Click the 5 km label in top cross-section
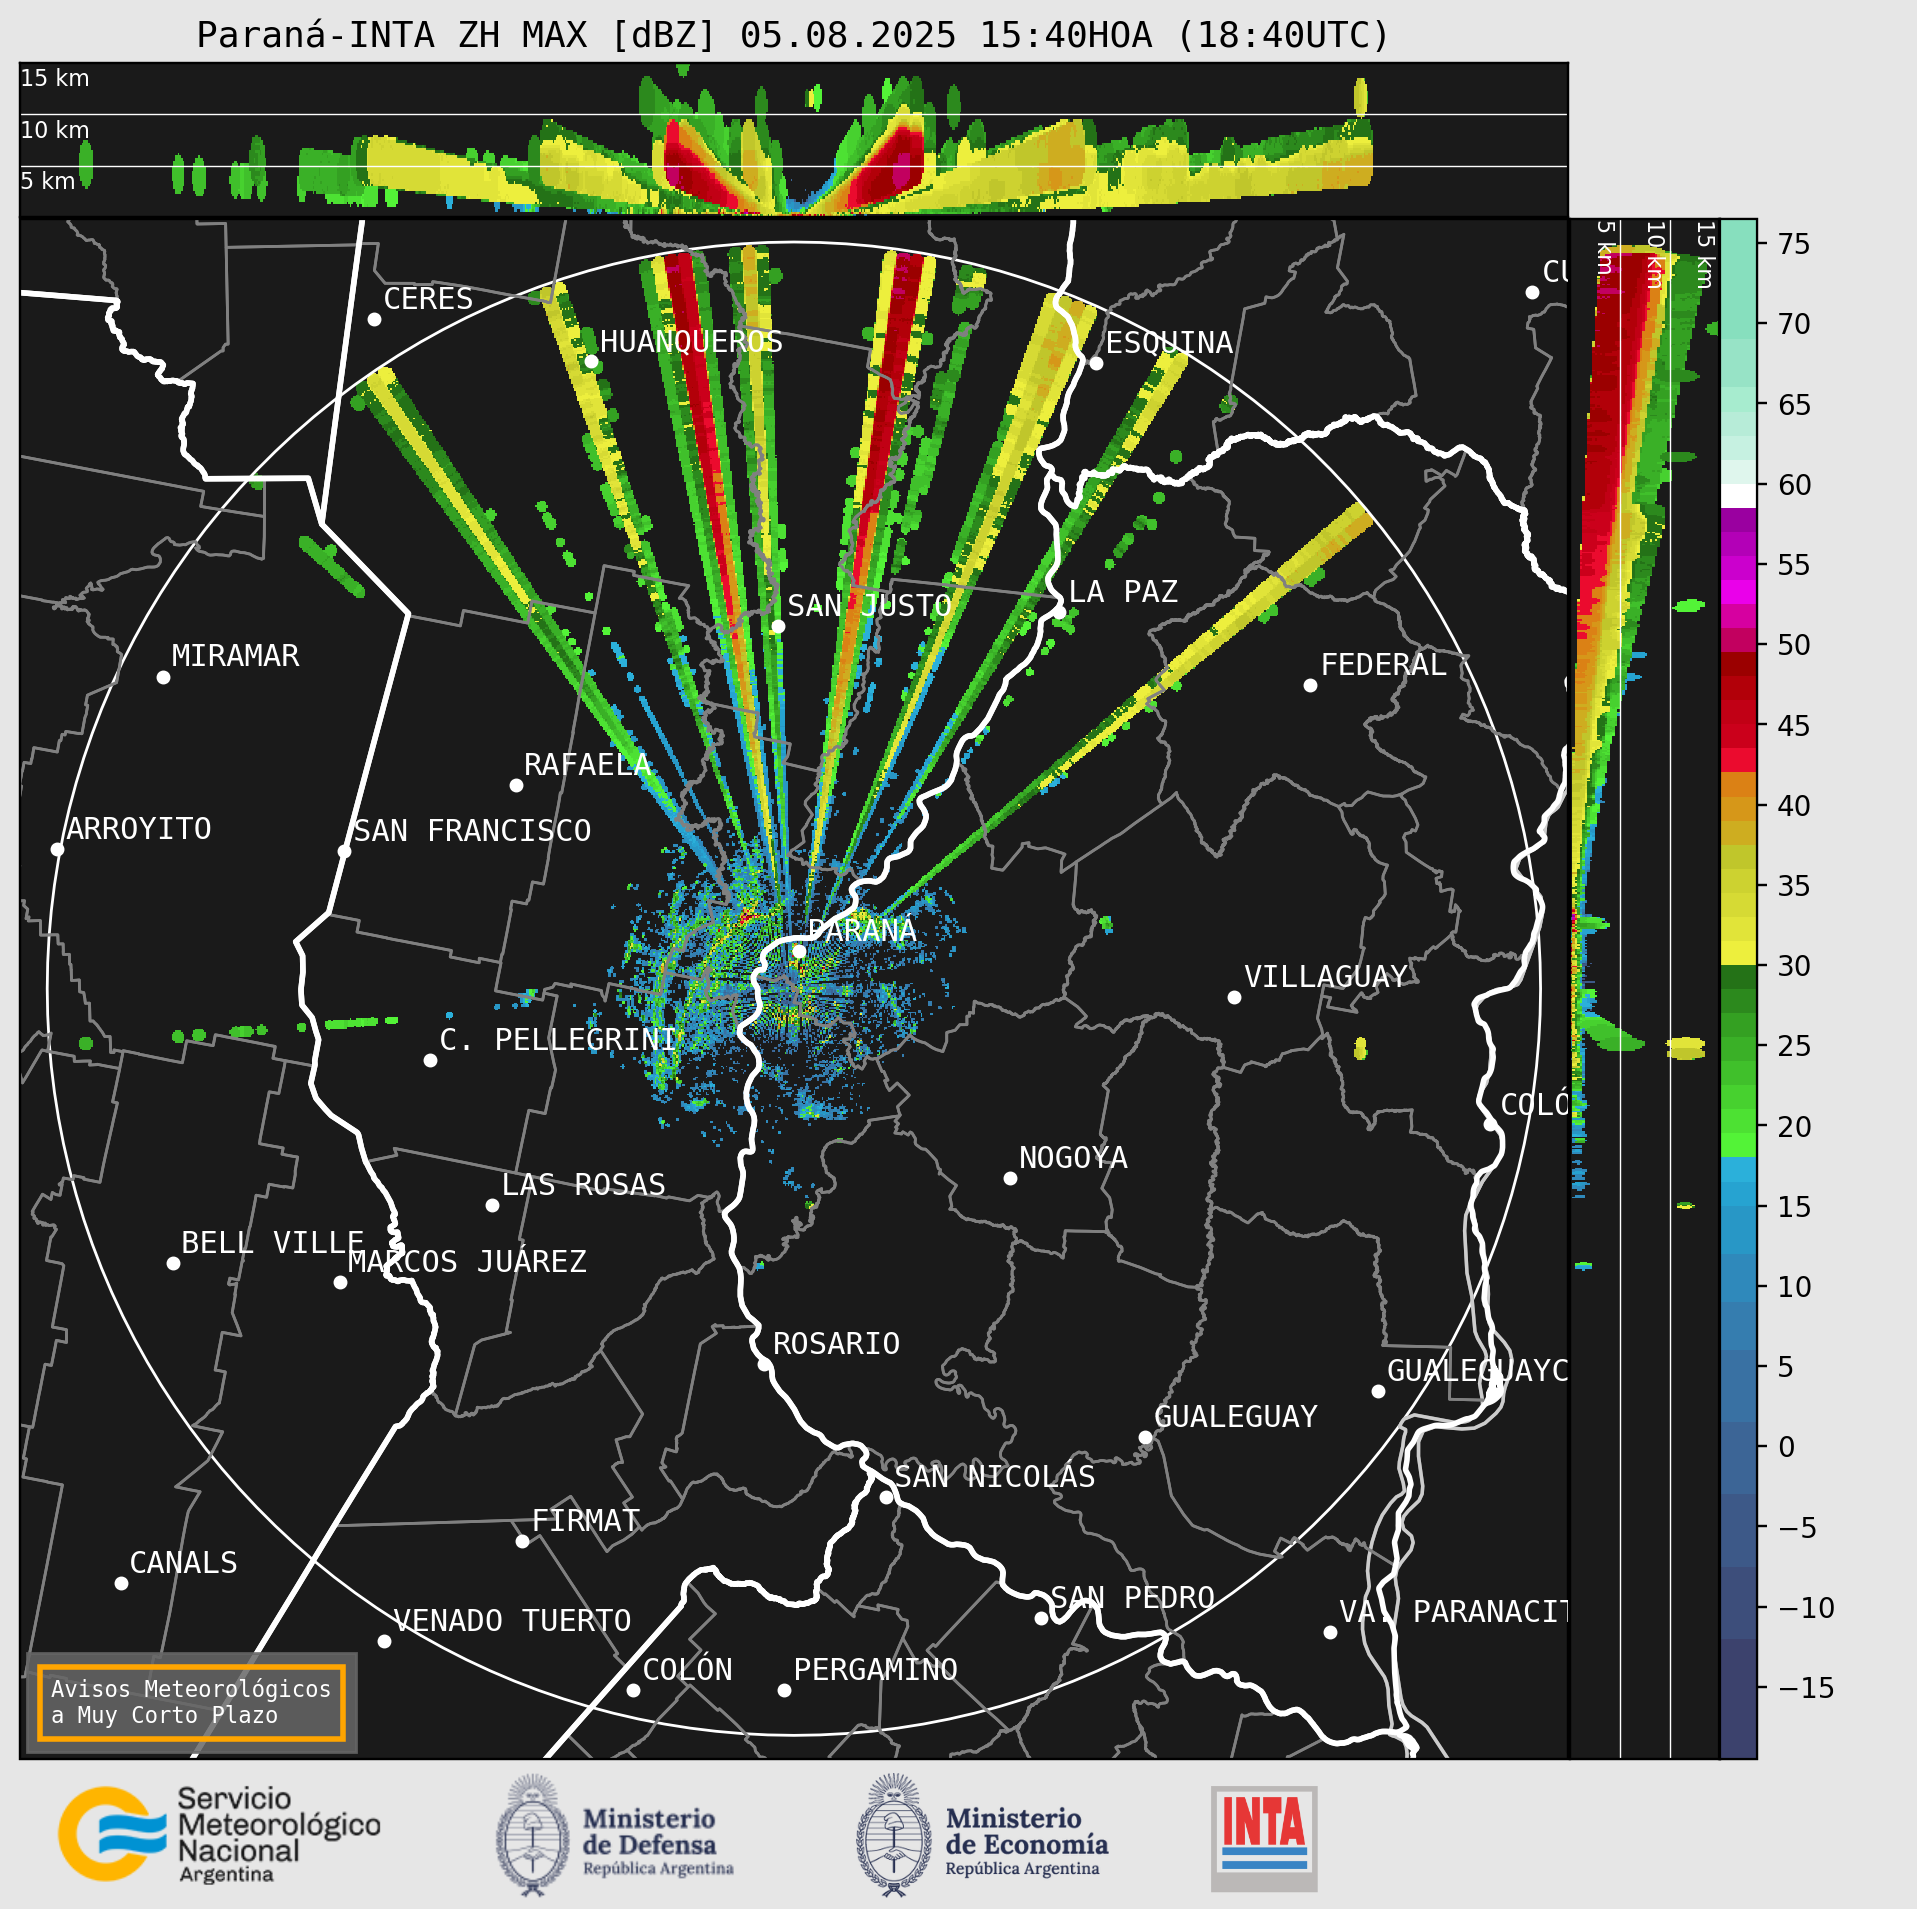The image size is (1917, 1909). tap(48, 181)
